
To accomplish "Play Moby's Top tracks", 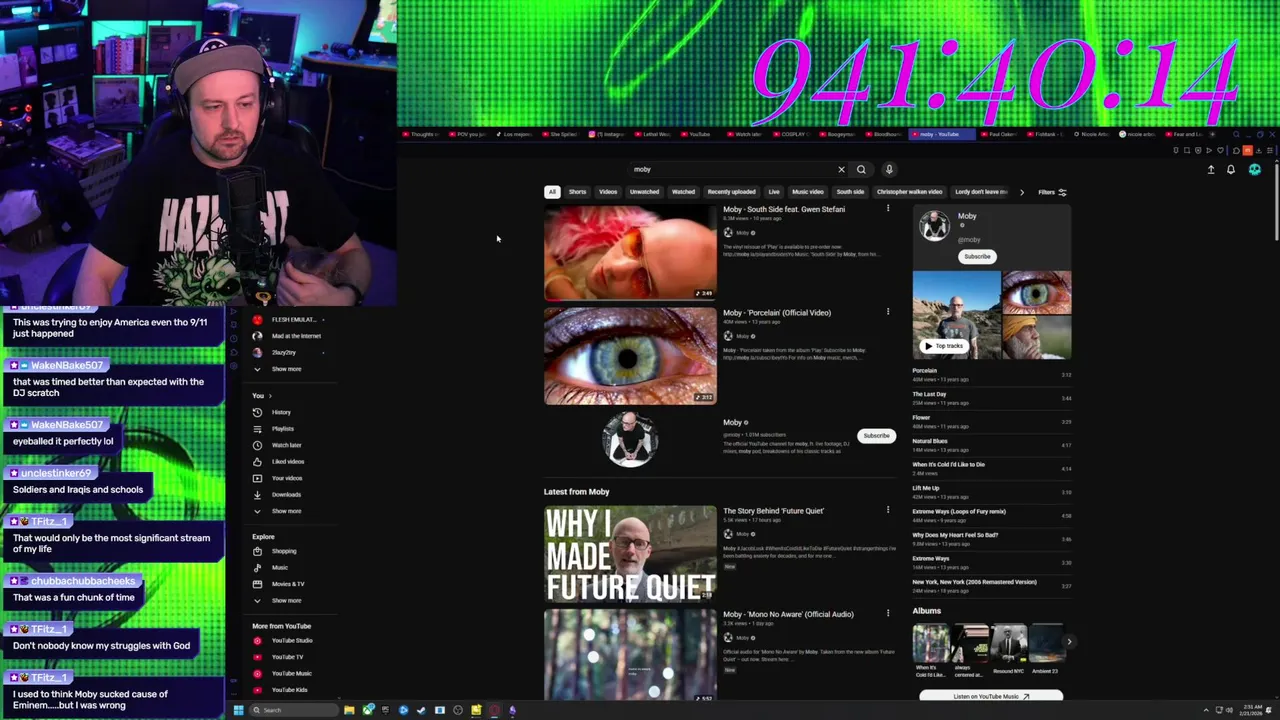I will [943, 346].
